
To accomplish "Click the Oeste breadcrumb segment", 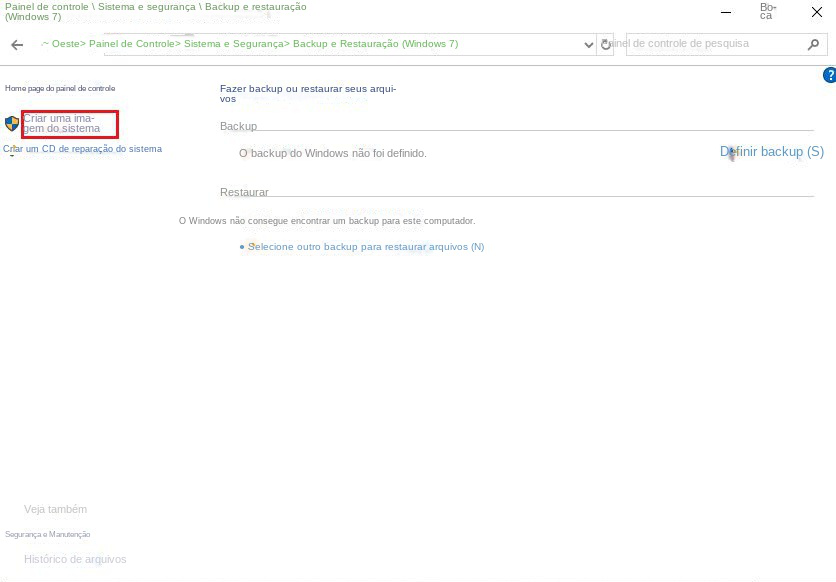I will coord(65,44).
